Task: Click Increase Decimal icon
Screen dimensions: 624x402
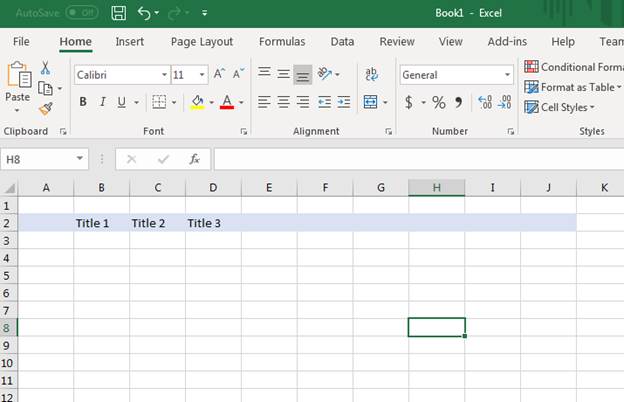Action: pos(485,102)
